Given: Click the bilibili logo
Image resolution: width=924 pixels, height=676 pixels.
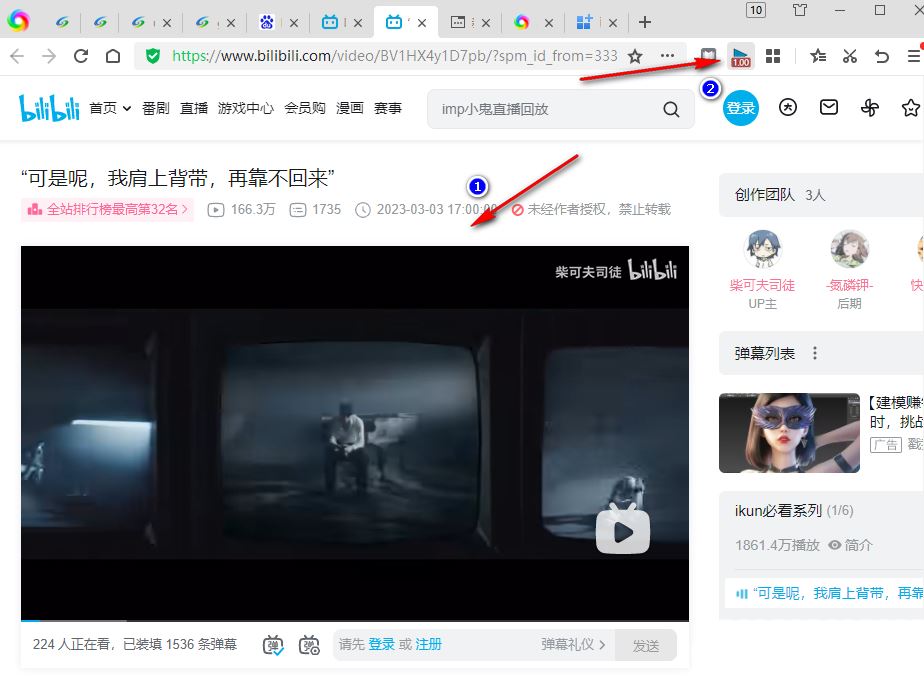Looking at the screenshot, I should pos(50,108).
